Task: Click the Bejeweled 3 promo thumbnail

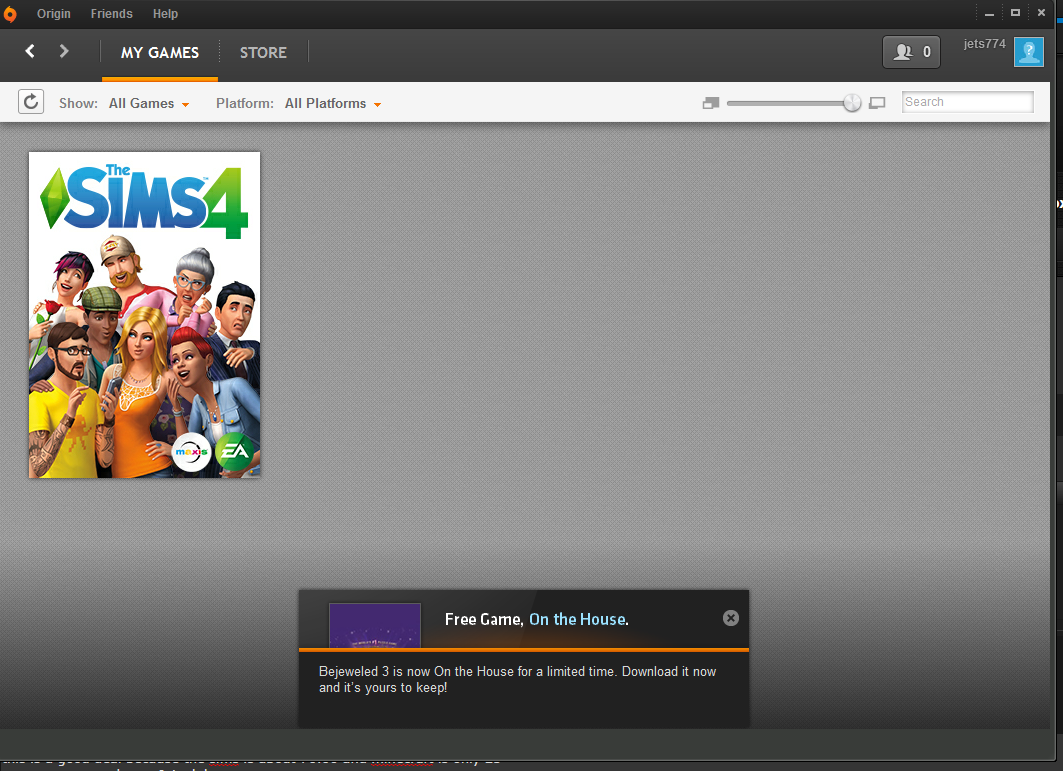Action: coord(375,625)
